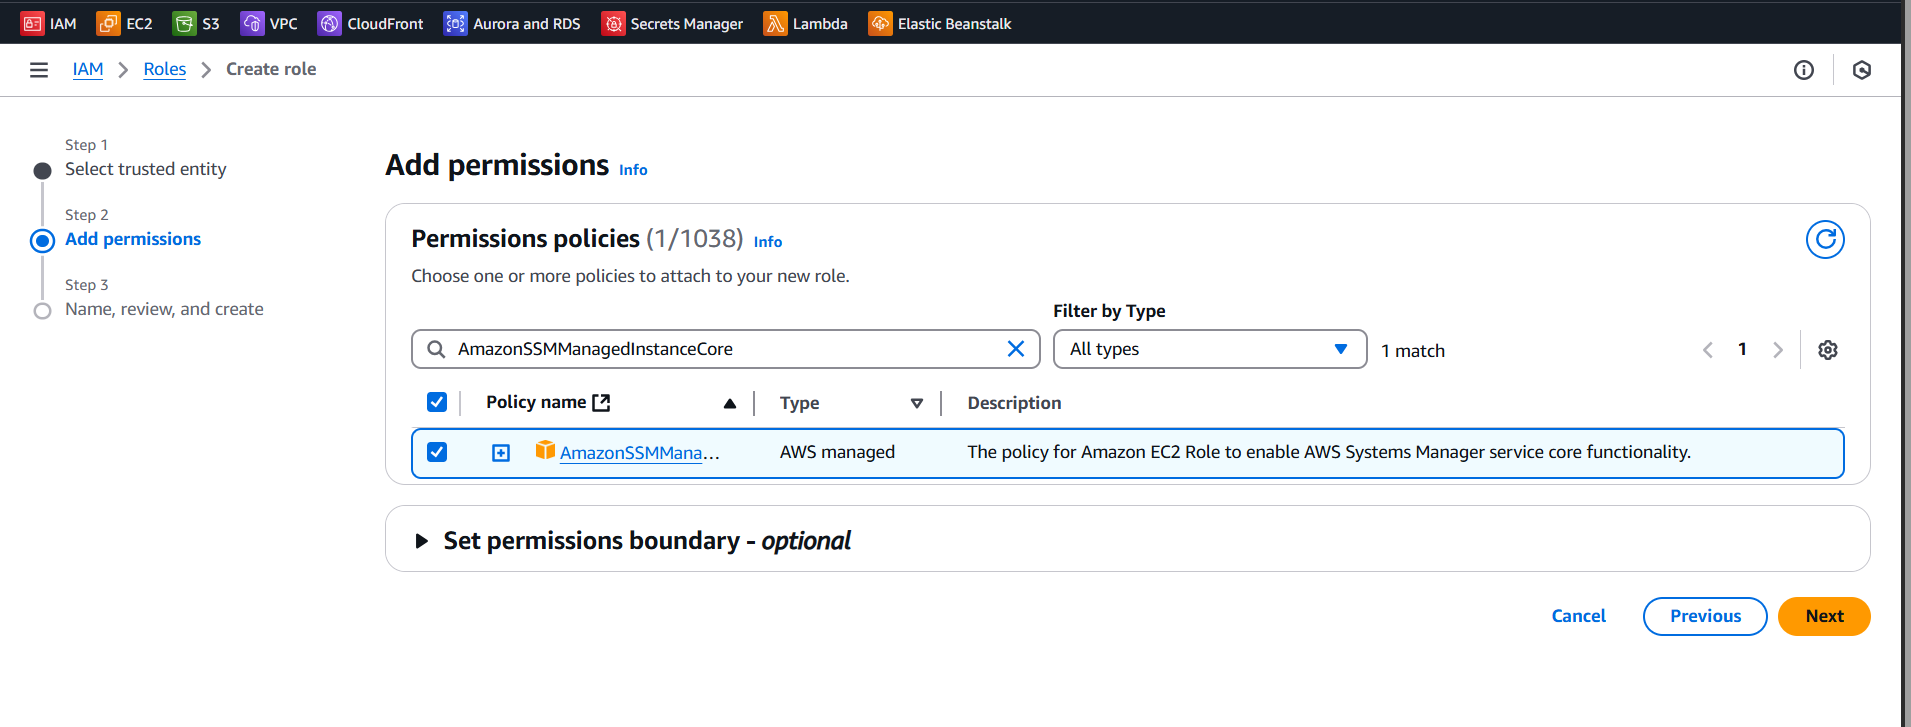Open table preferences gear icon

pos(1828,350)
